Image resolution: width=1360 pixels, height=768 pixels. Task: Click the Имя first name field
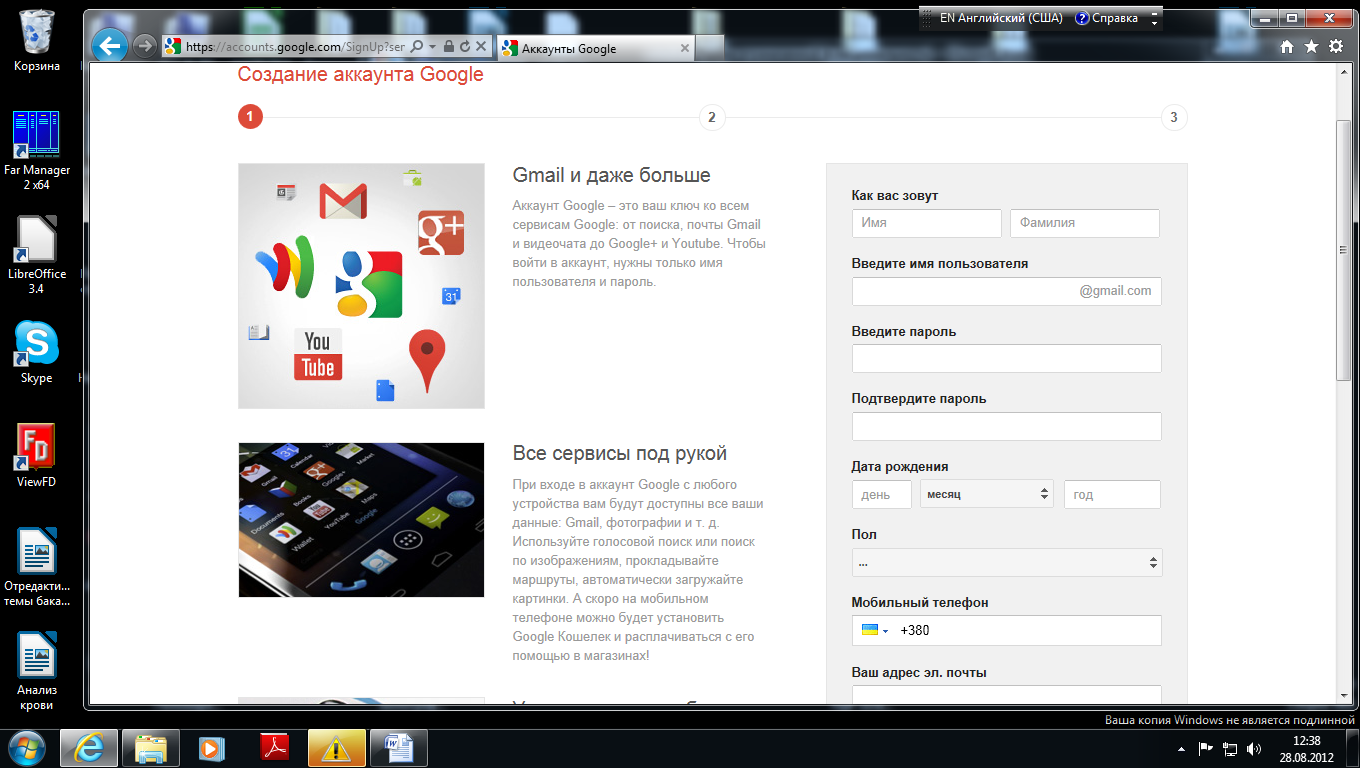(x=927, y=223)
